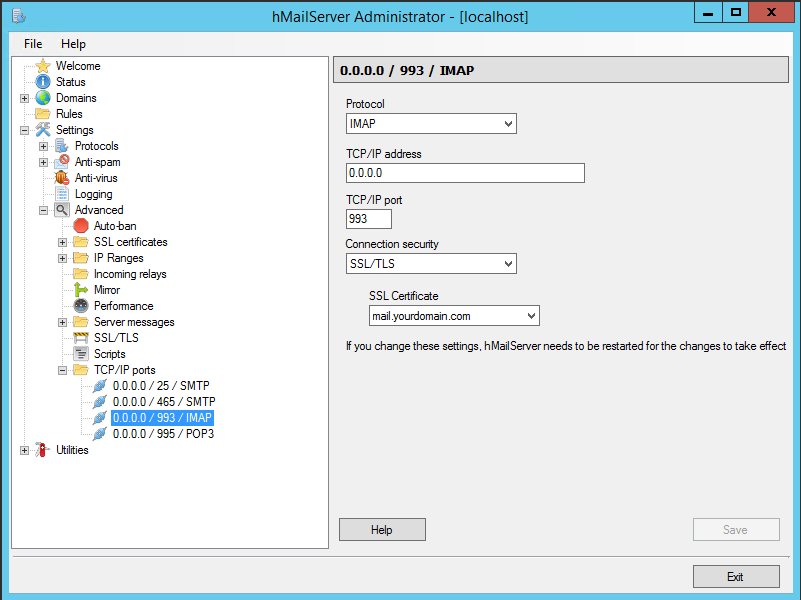Click the Protocols icon in tree
The height and width of the screenshot is (600, 801).
(62, 146)
